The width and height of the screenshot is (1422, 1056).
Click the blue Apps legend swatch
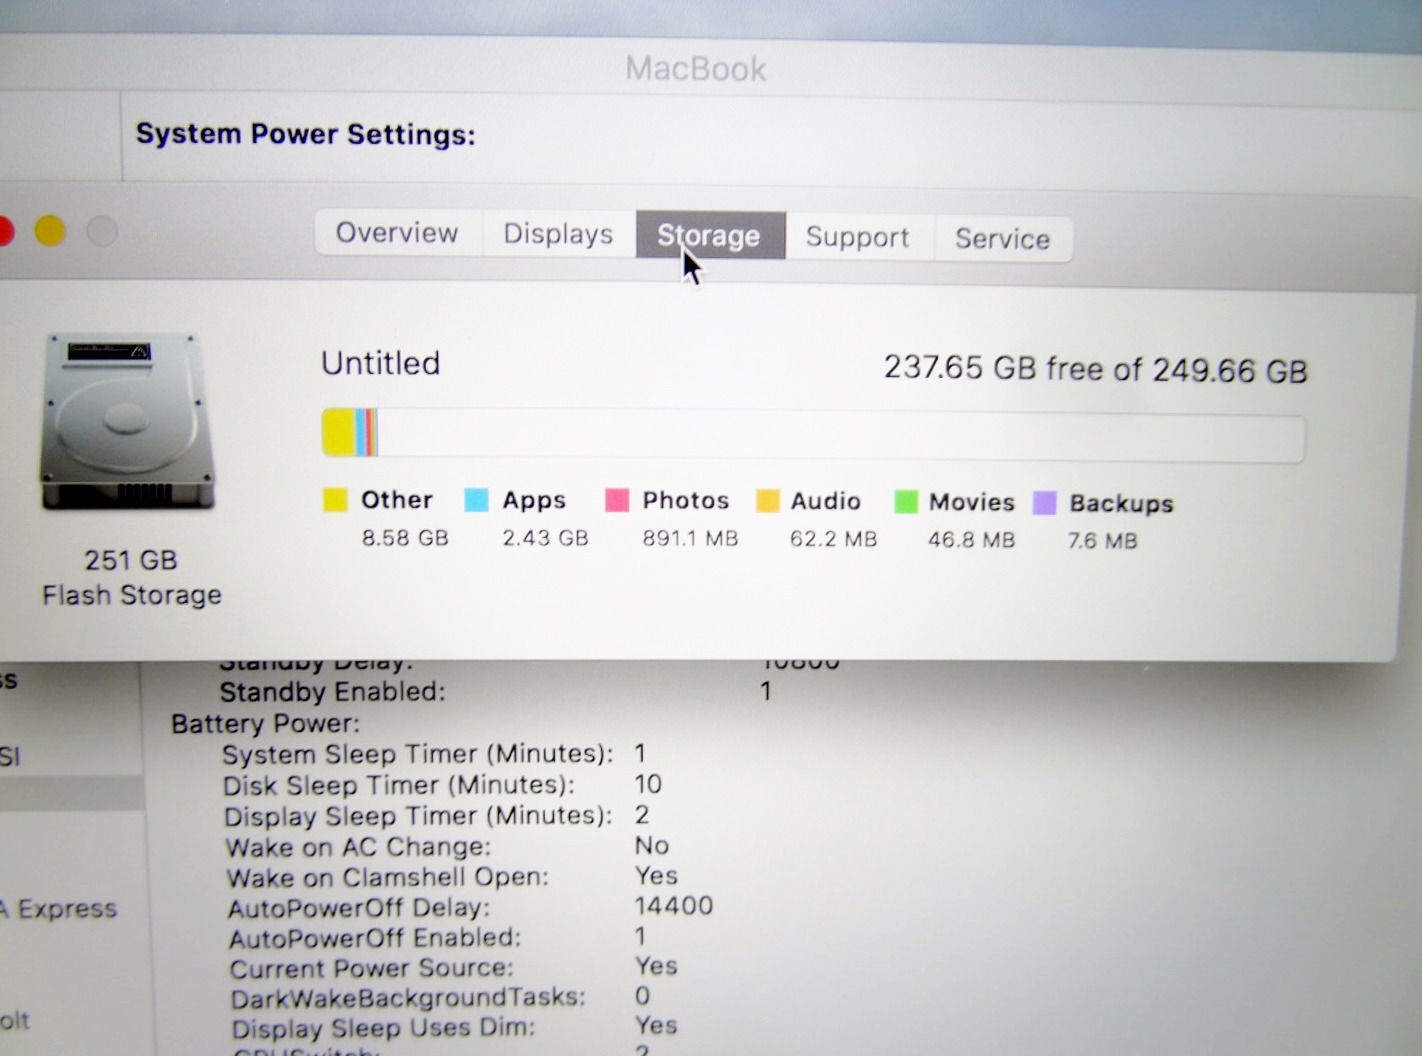click(476, 500)
